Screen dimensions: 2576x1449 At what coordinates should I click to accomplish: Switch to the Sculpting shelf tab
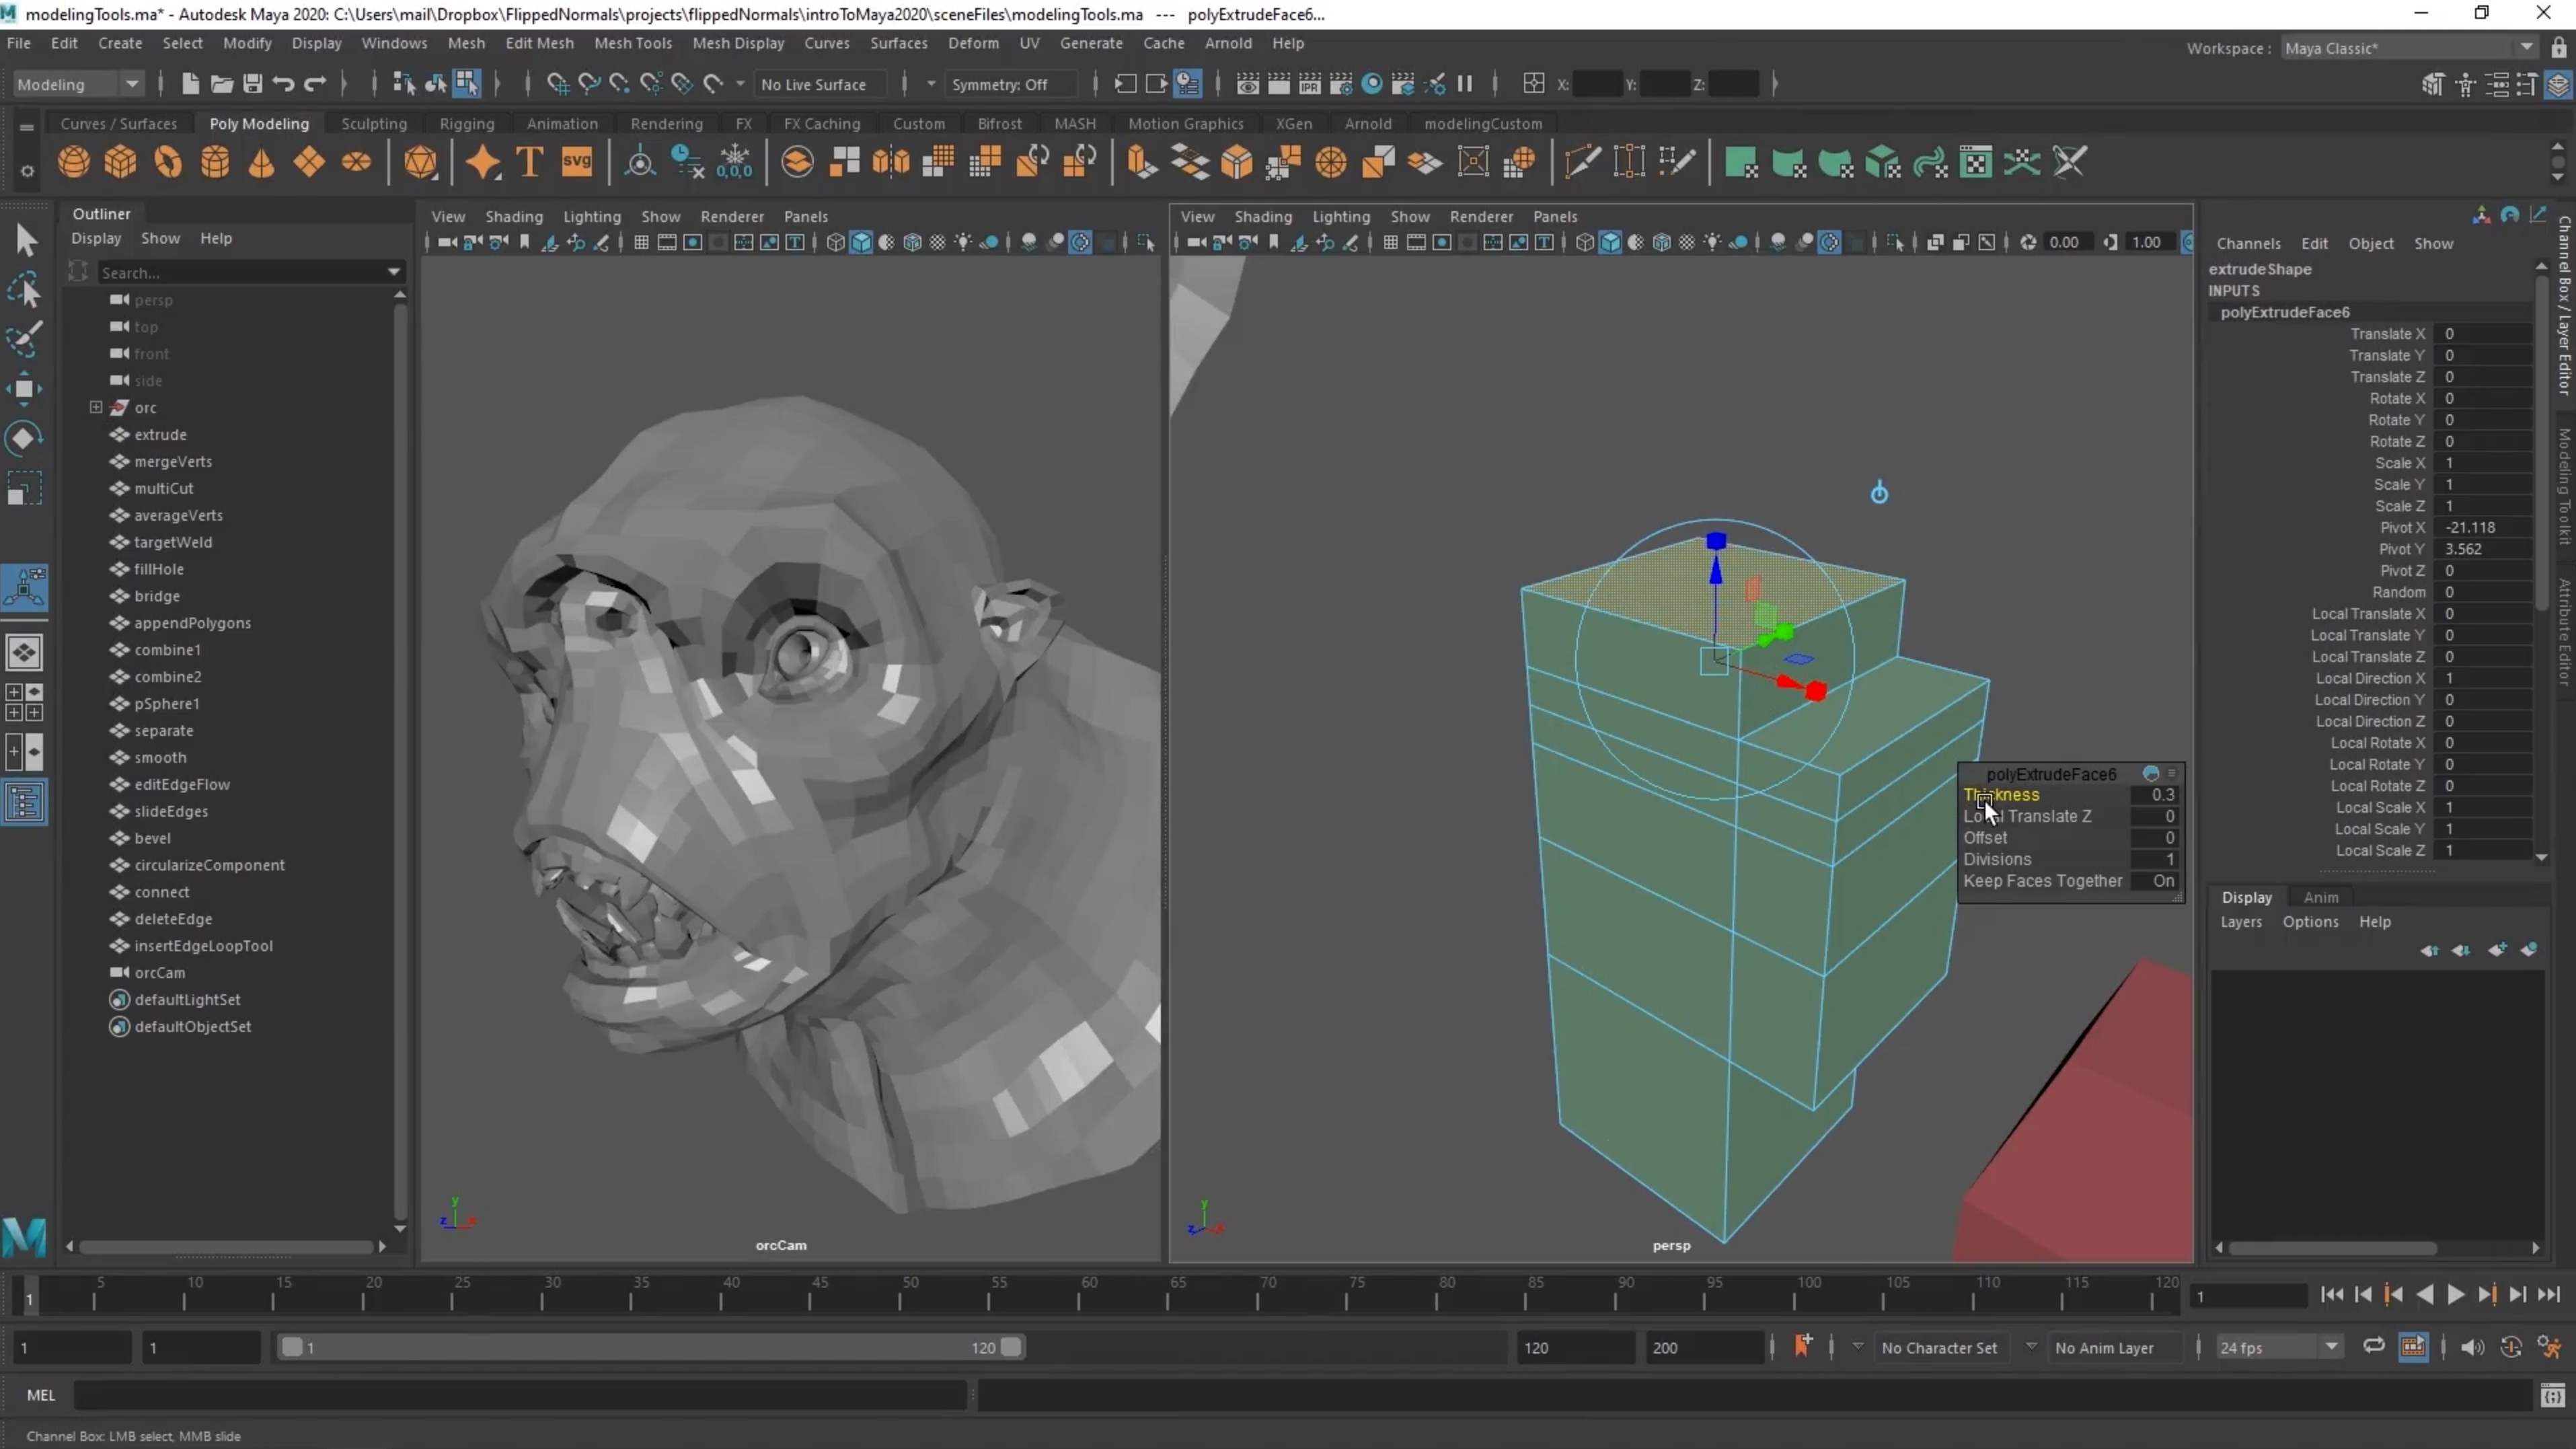pos(373,124)
